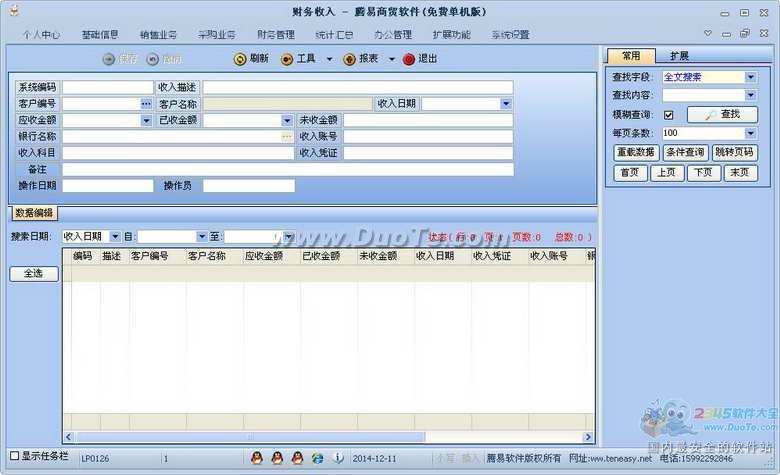Click the 报表 (report) toolbar icon
780x475 pixels.
click(349, 59)
